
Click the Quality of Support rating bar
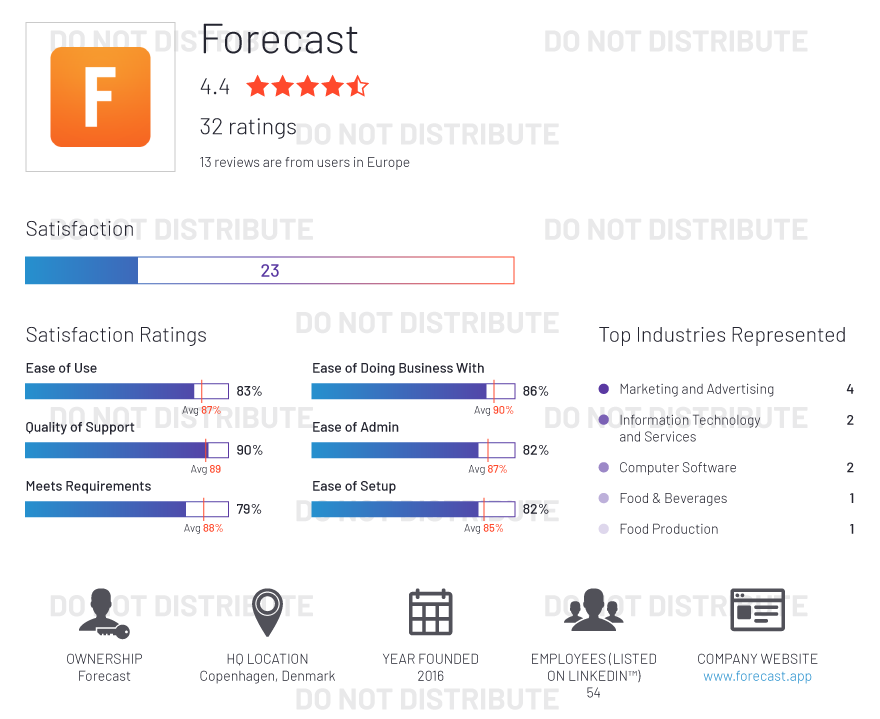(x=127, y=450)
